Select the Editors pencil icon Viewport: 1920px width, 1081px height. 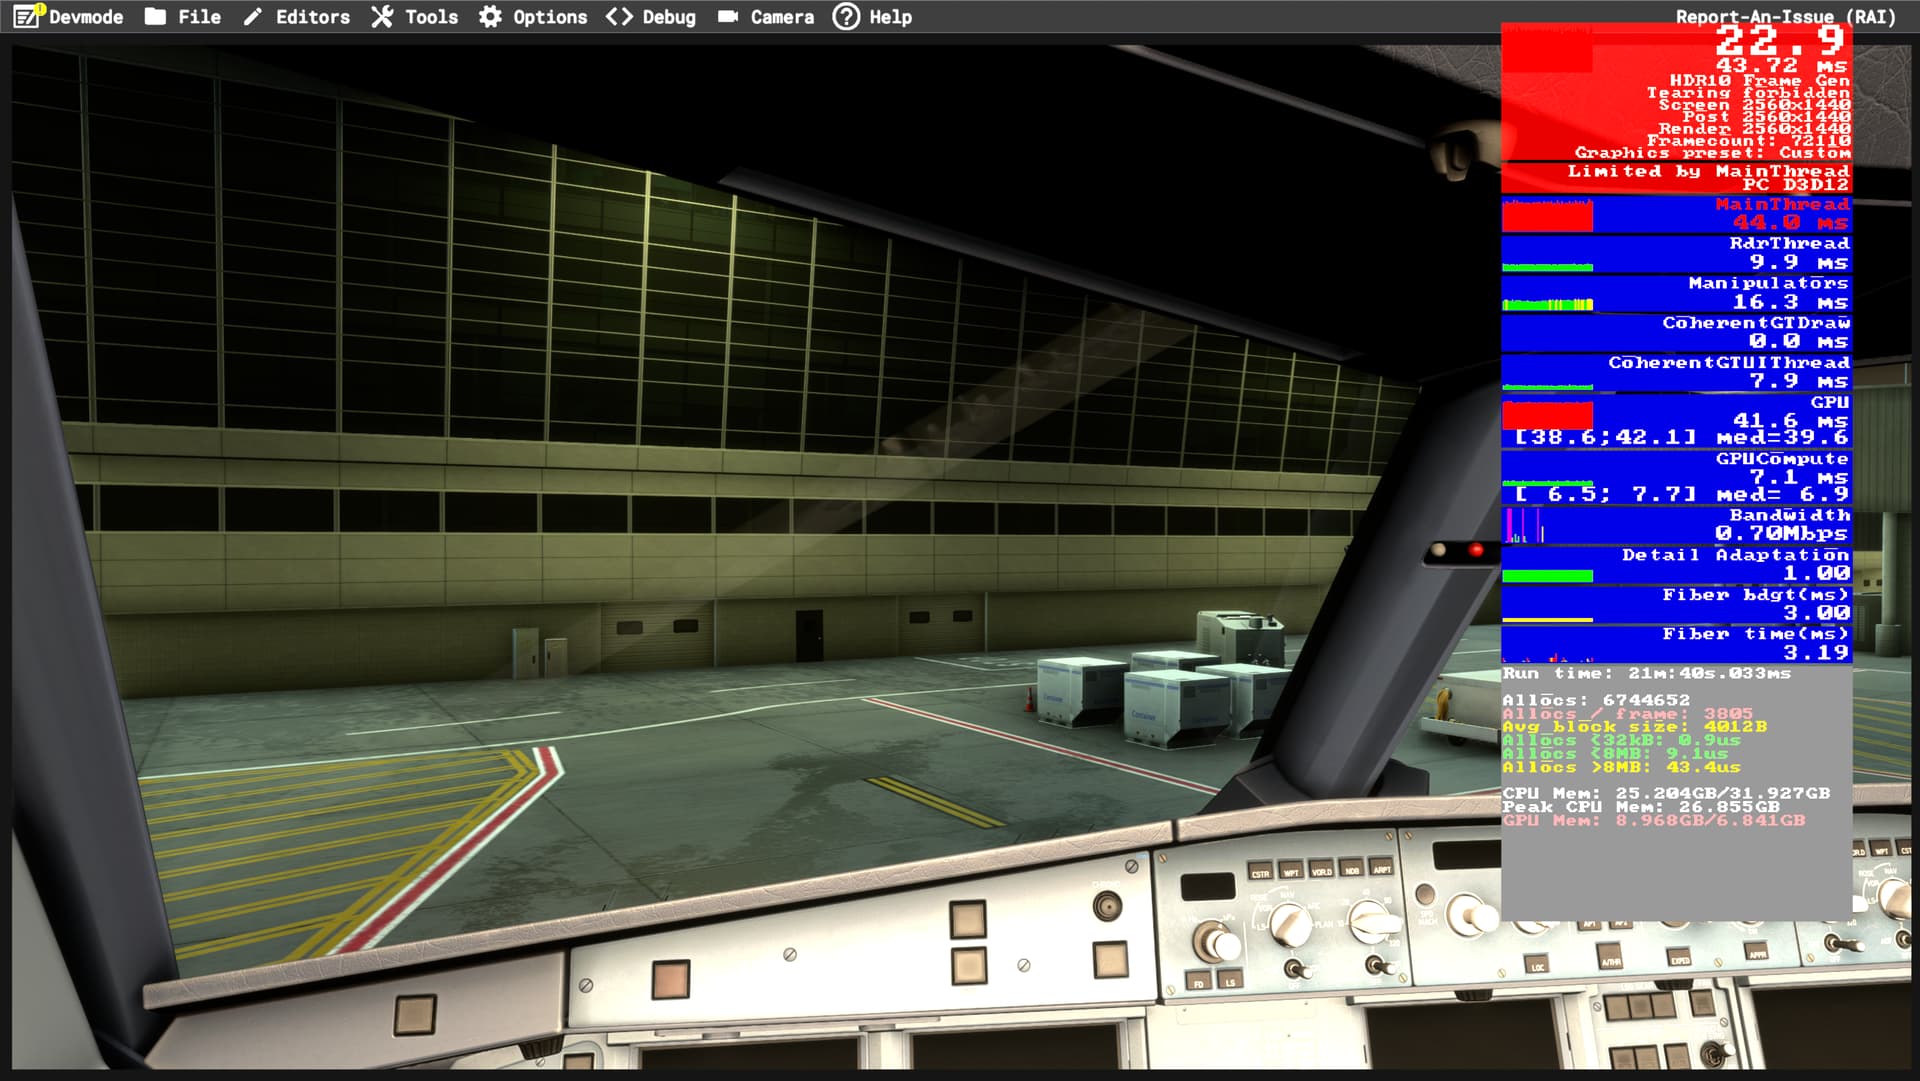(250, 17)
